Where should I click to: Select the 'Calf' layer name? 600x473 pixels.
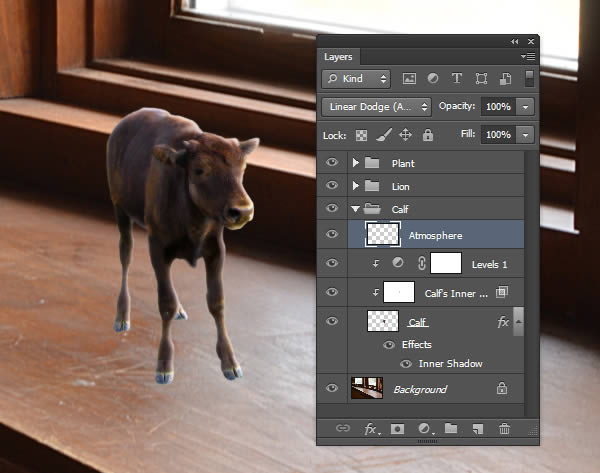point(418,322)
